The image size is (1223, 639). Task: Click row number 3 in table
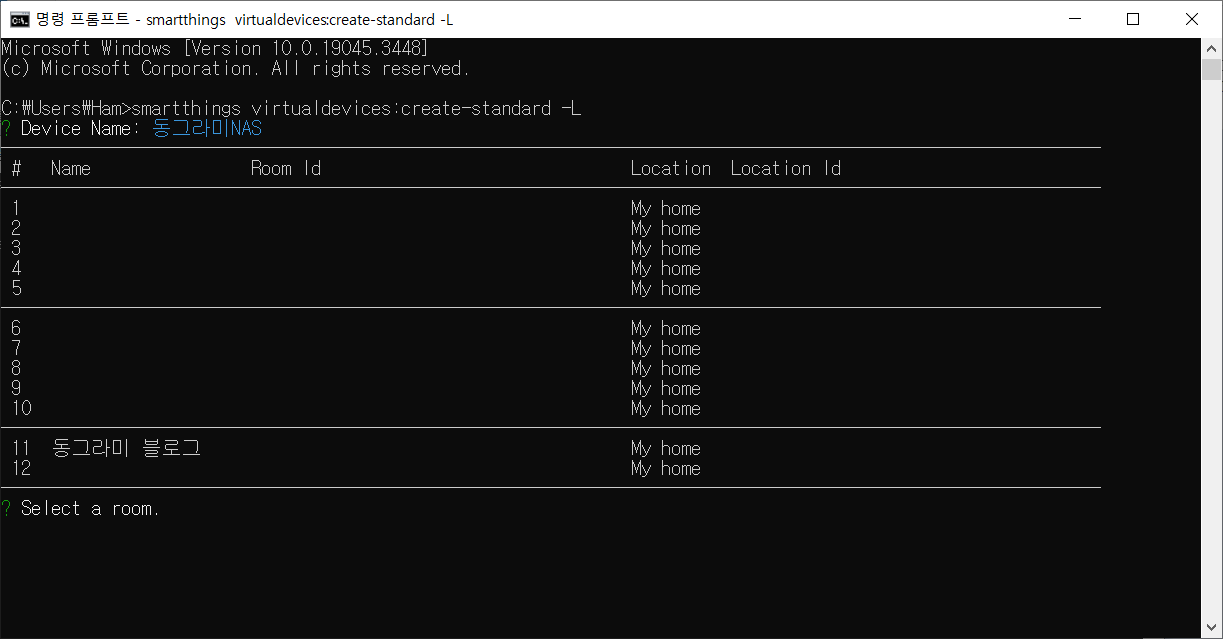pyautogui.click(x=16, y=248)
